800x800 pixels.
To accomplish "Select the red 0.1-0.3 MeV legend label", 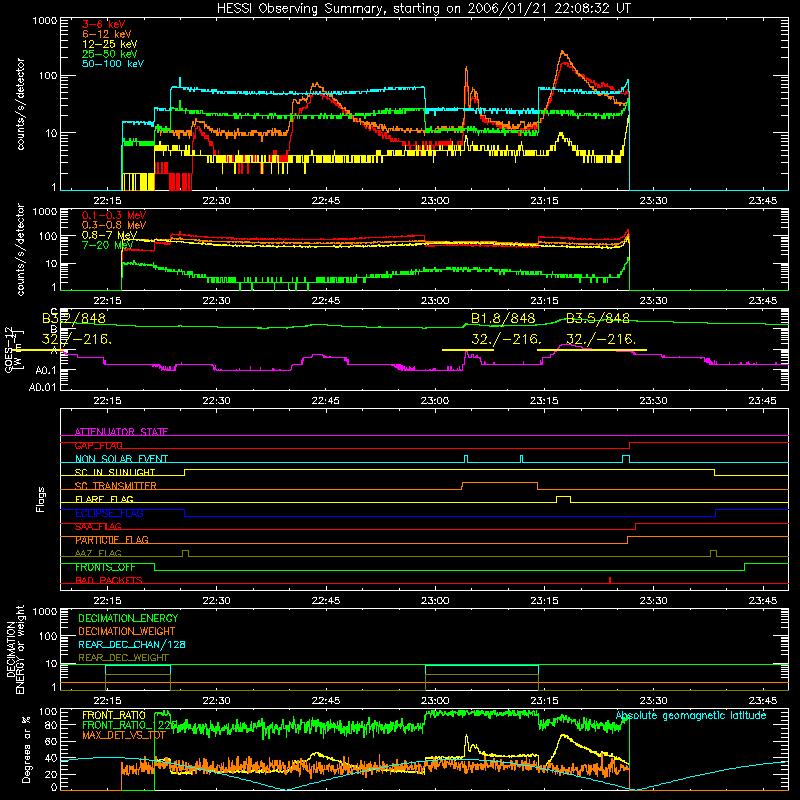I will (x=113, y=215).
